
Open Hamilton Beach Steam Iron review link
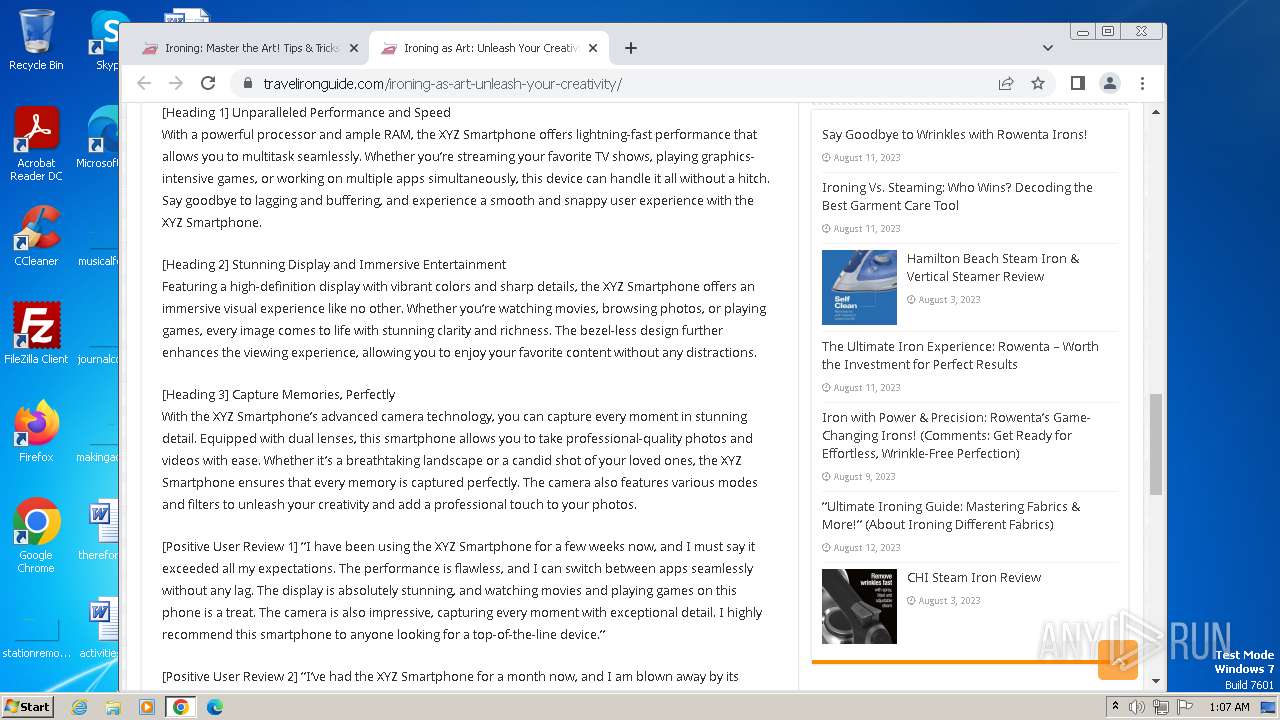coord(993,267)
